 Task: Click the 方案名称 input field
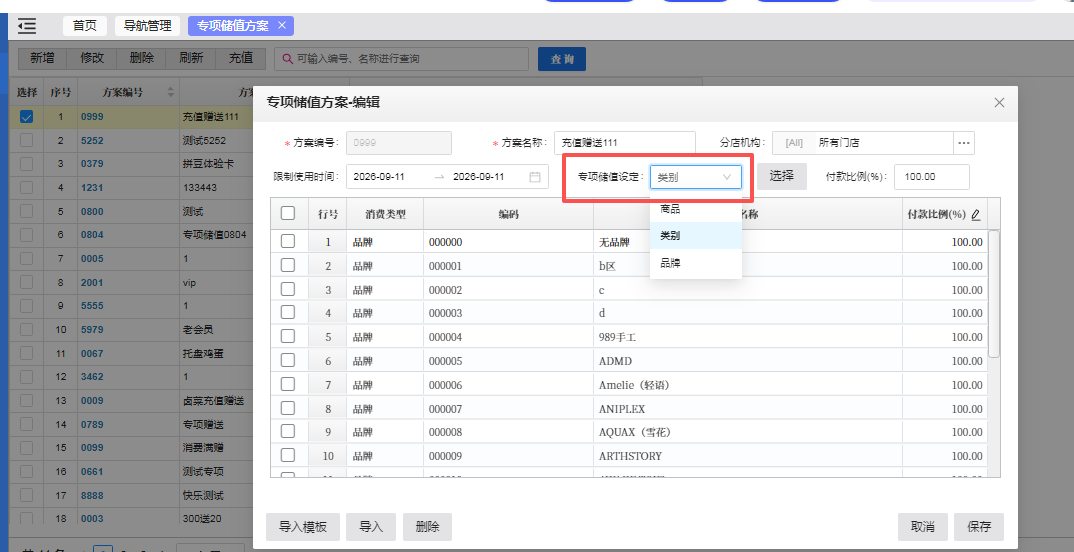[625, 143]
